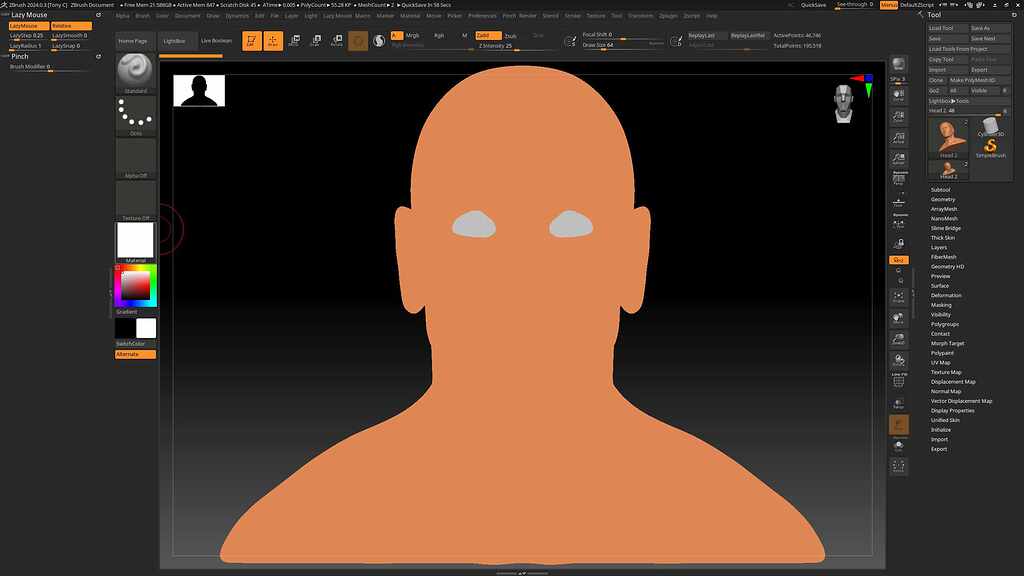Toggle Persp mode on the right shelf

coord(899,181)
